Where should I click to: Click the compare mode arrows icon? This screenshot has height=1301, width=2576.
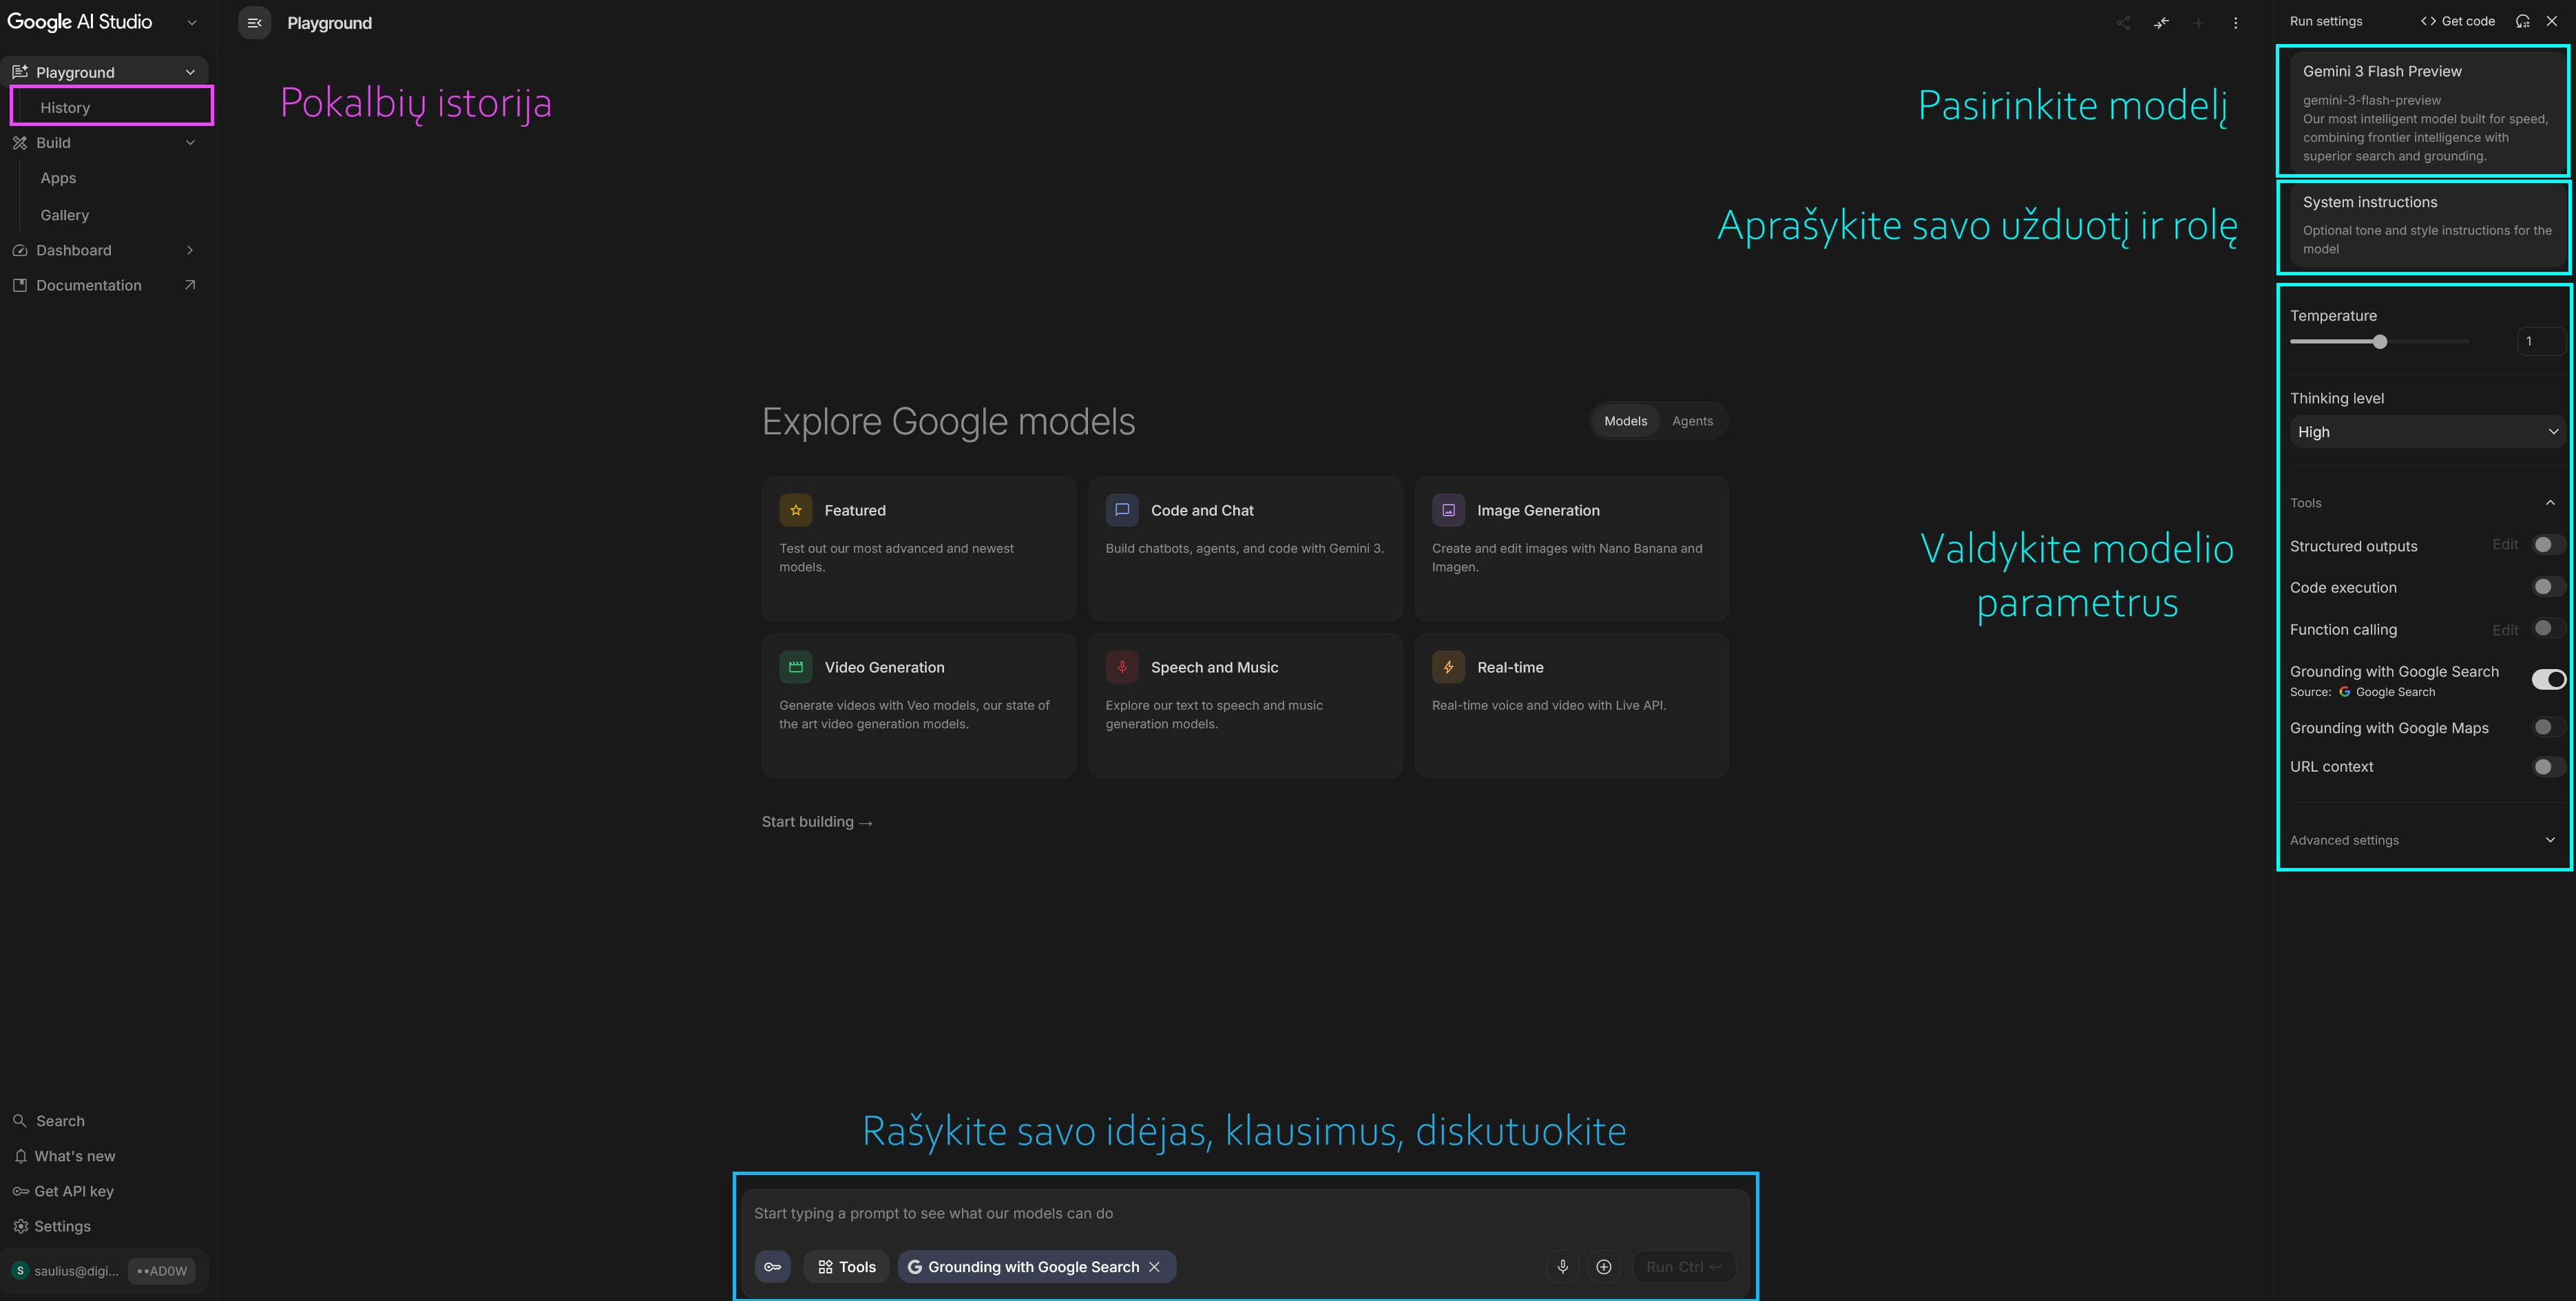pyautogui.click(x=2161, y=23)
